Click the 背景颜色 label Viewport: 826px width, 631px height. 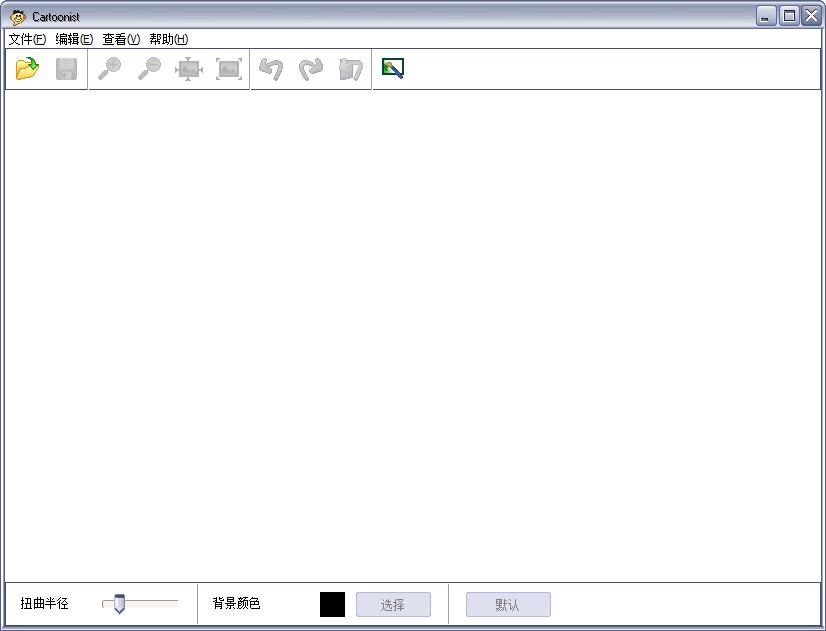coord(237,603)
